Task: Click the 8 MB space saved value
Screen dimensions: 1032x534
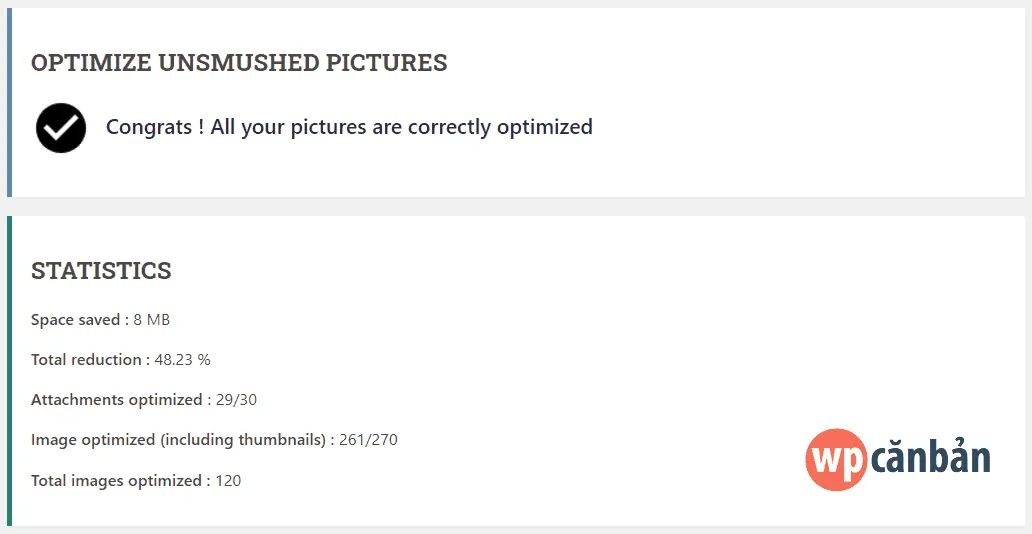Action: coord(152,320)
